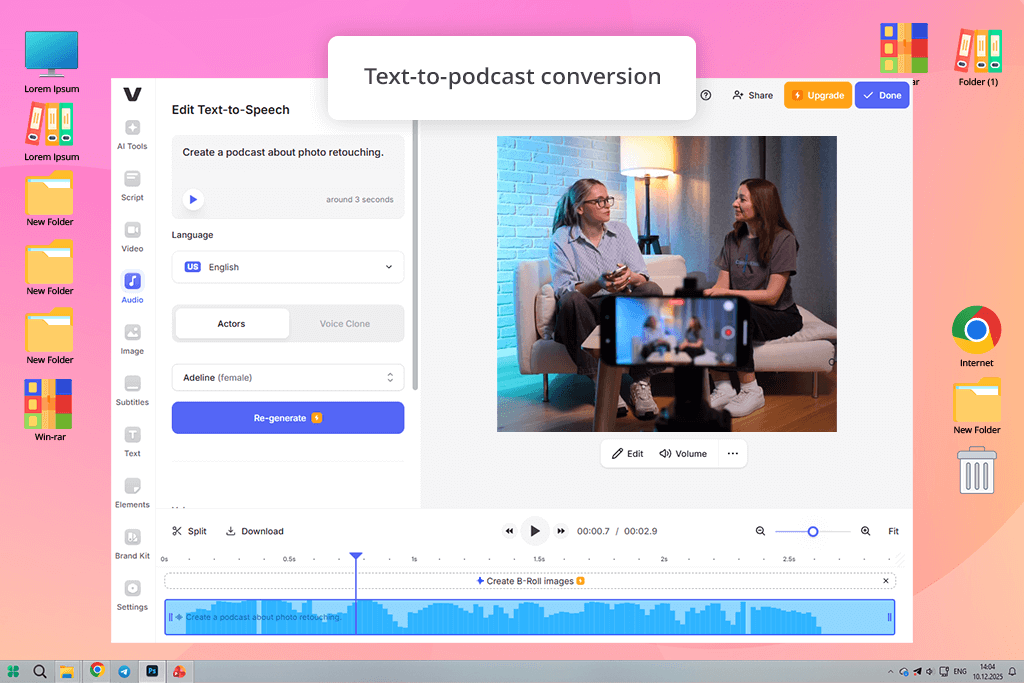This screenshot has height=683, width=1024.
Task: Download the audio from the timeline toolbar
Action: pos(254,531)
